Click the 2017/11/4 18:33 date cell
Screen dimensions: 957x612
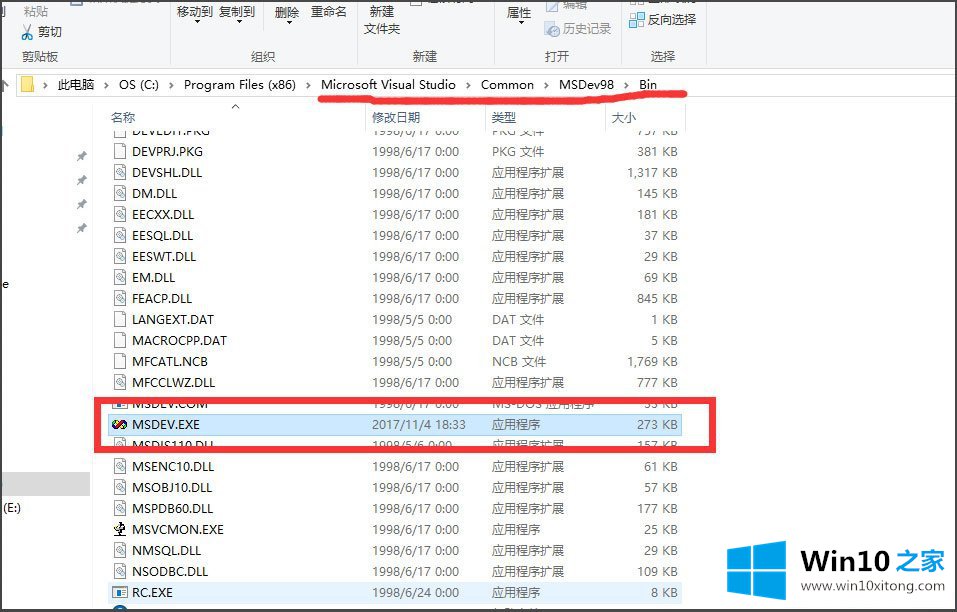[419, 425]
